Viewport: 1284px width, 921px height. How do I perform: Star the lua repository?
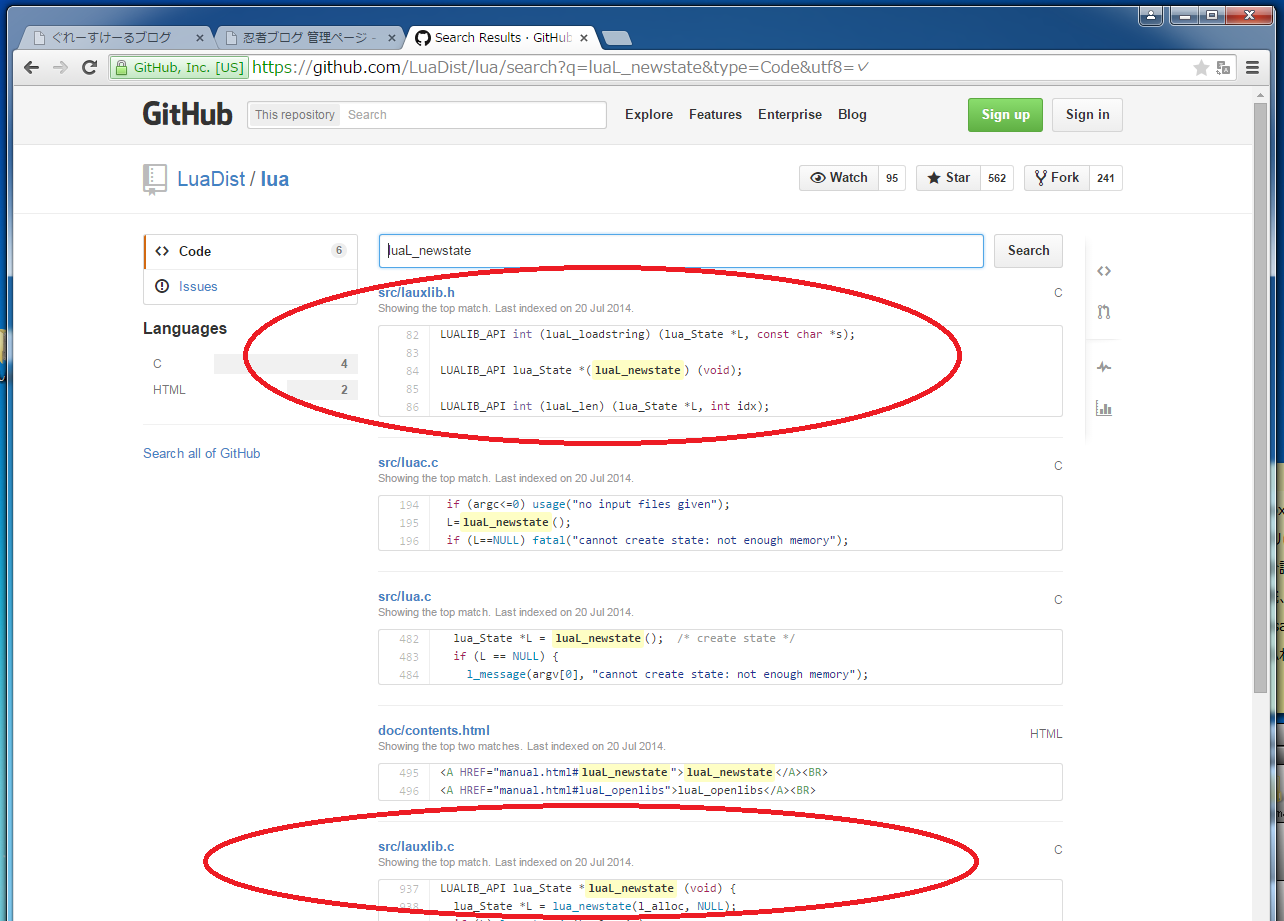[x=948, y=178]
